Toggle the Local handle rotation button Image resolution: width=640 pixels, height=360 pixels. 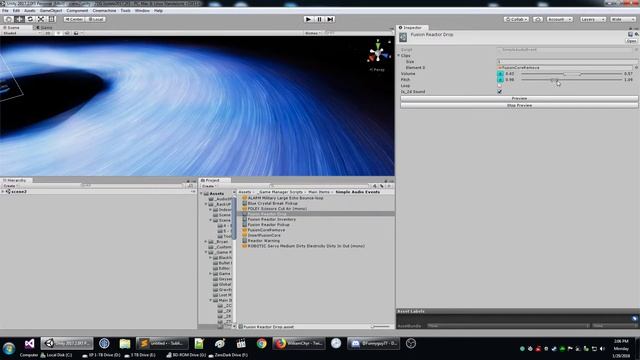96,19
